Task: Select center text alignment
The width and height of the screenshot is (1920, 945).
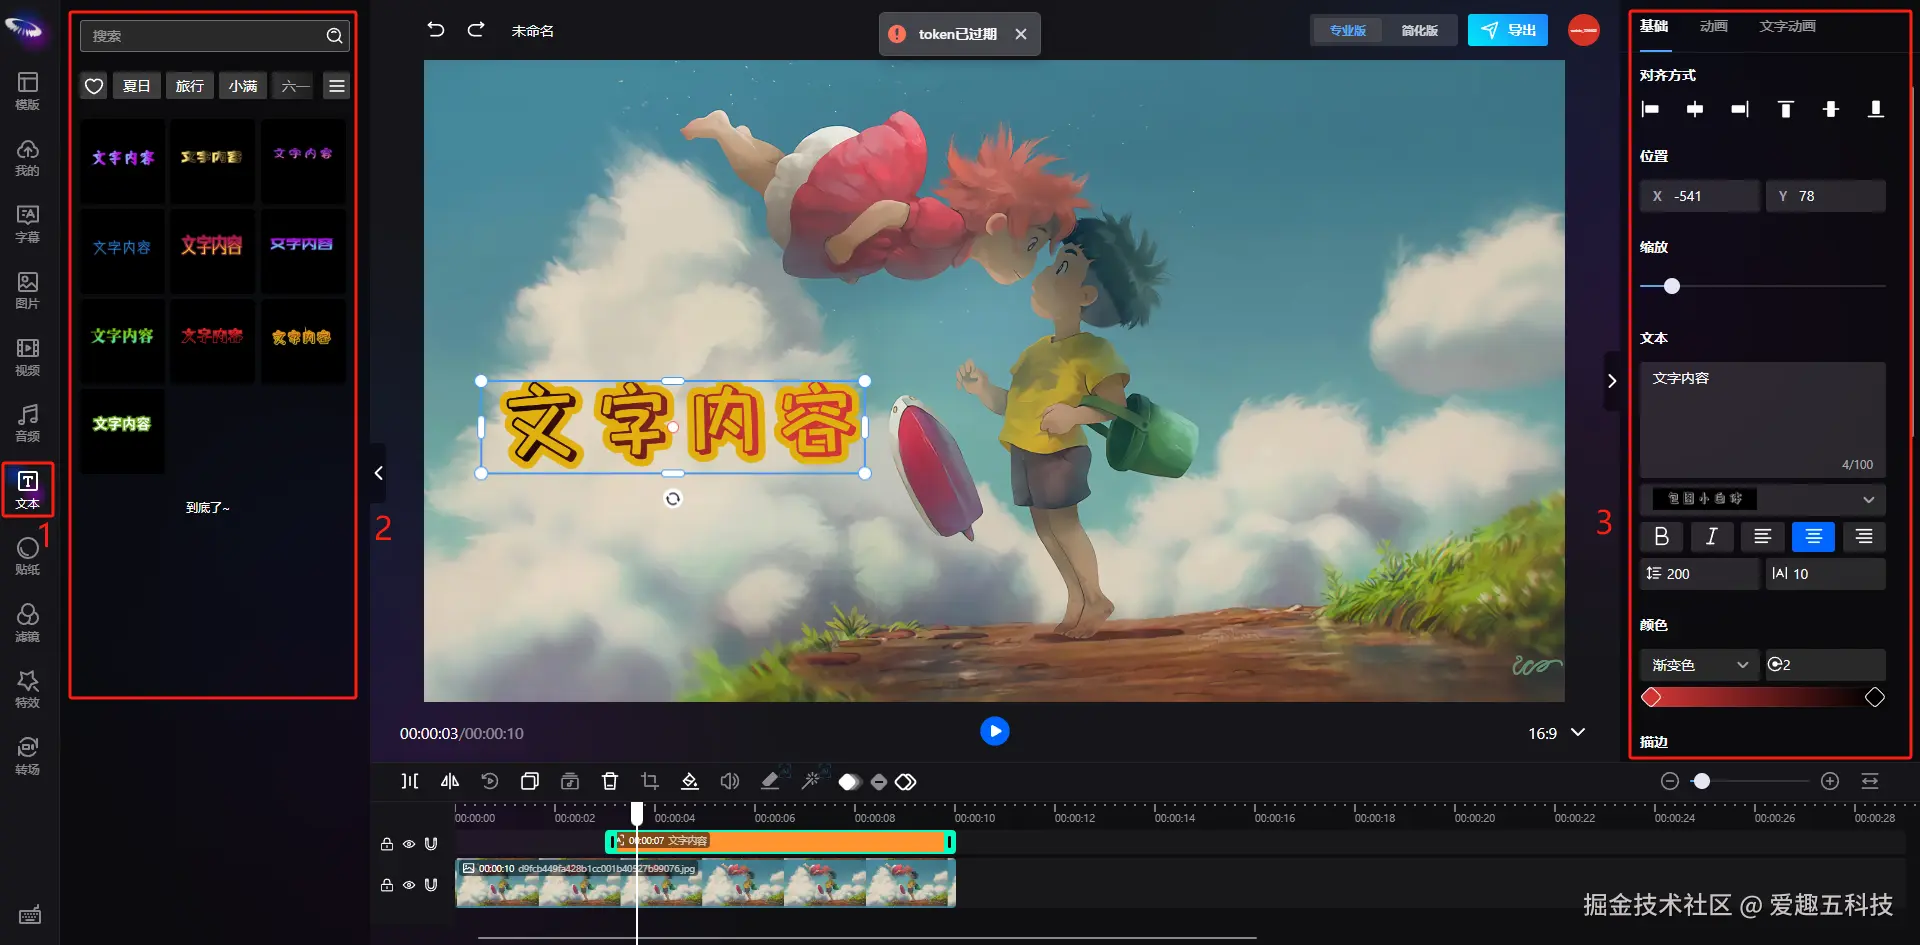Action: pos(1813,537)
